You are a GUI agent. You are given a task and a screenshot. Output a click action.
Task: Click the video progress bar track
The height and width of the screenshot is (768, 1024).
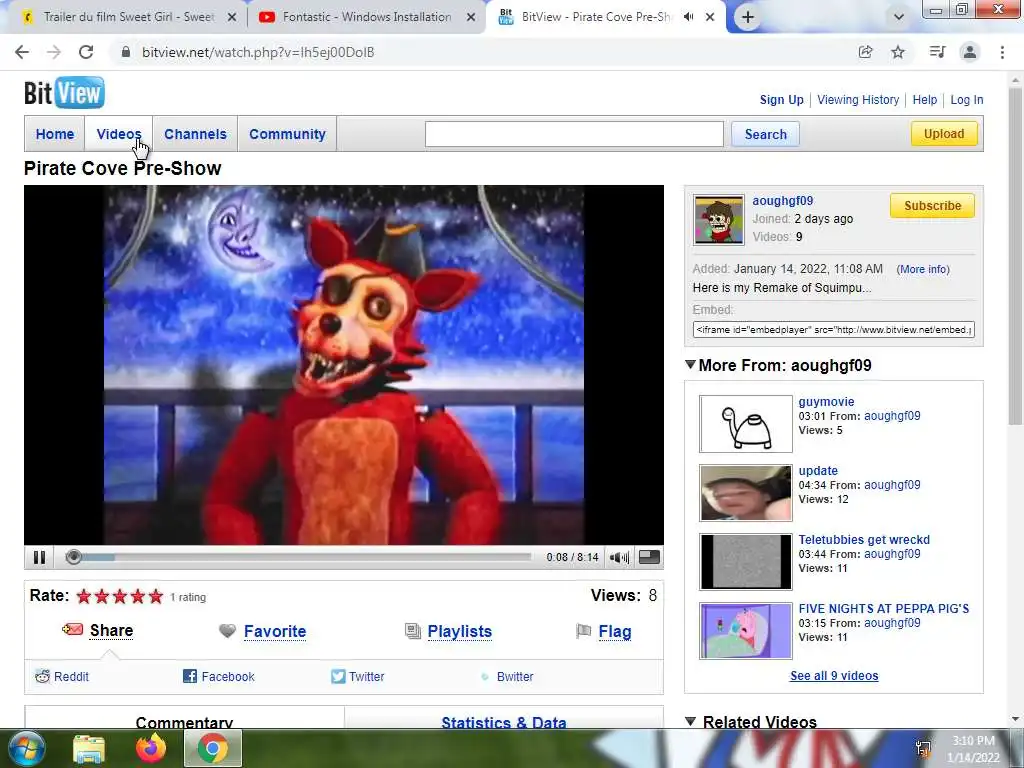coord(299,557)
